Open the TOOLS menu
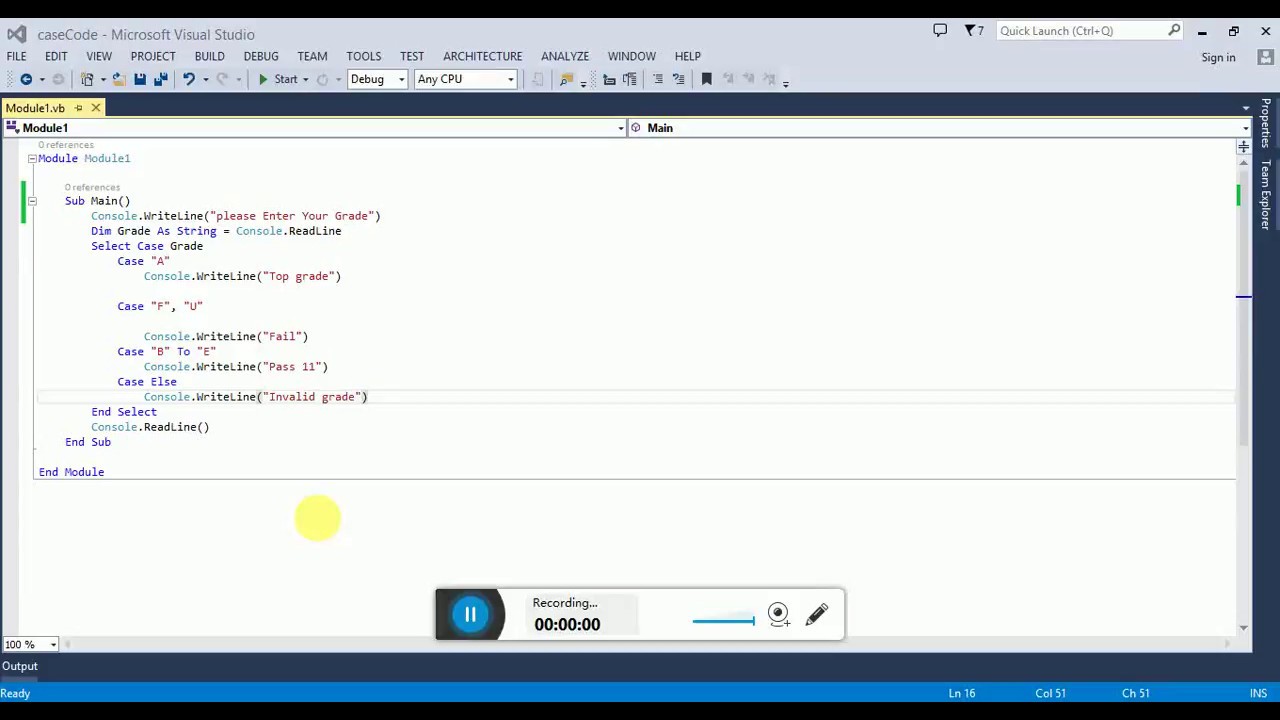This screenshot has height=720, width=1280. (x=364, y=56)
